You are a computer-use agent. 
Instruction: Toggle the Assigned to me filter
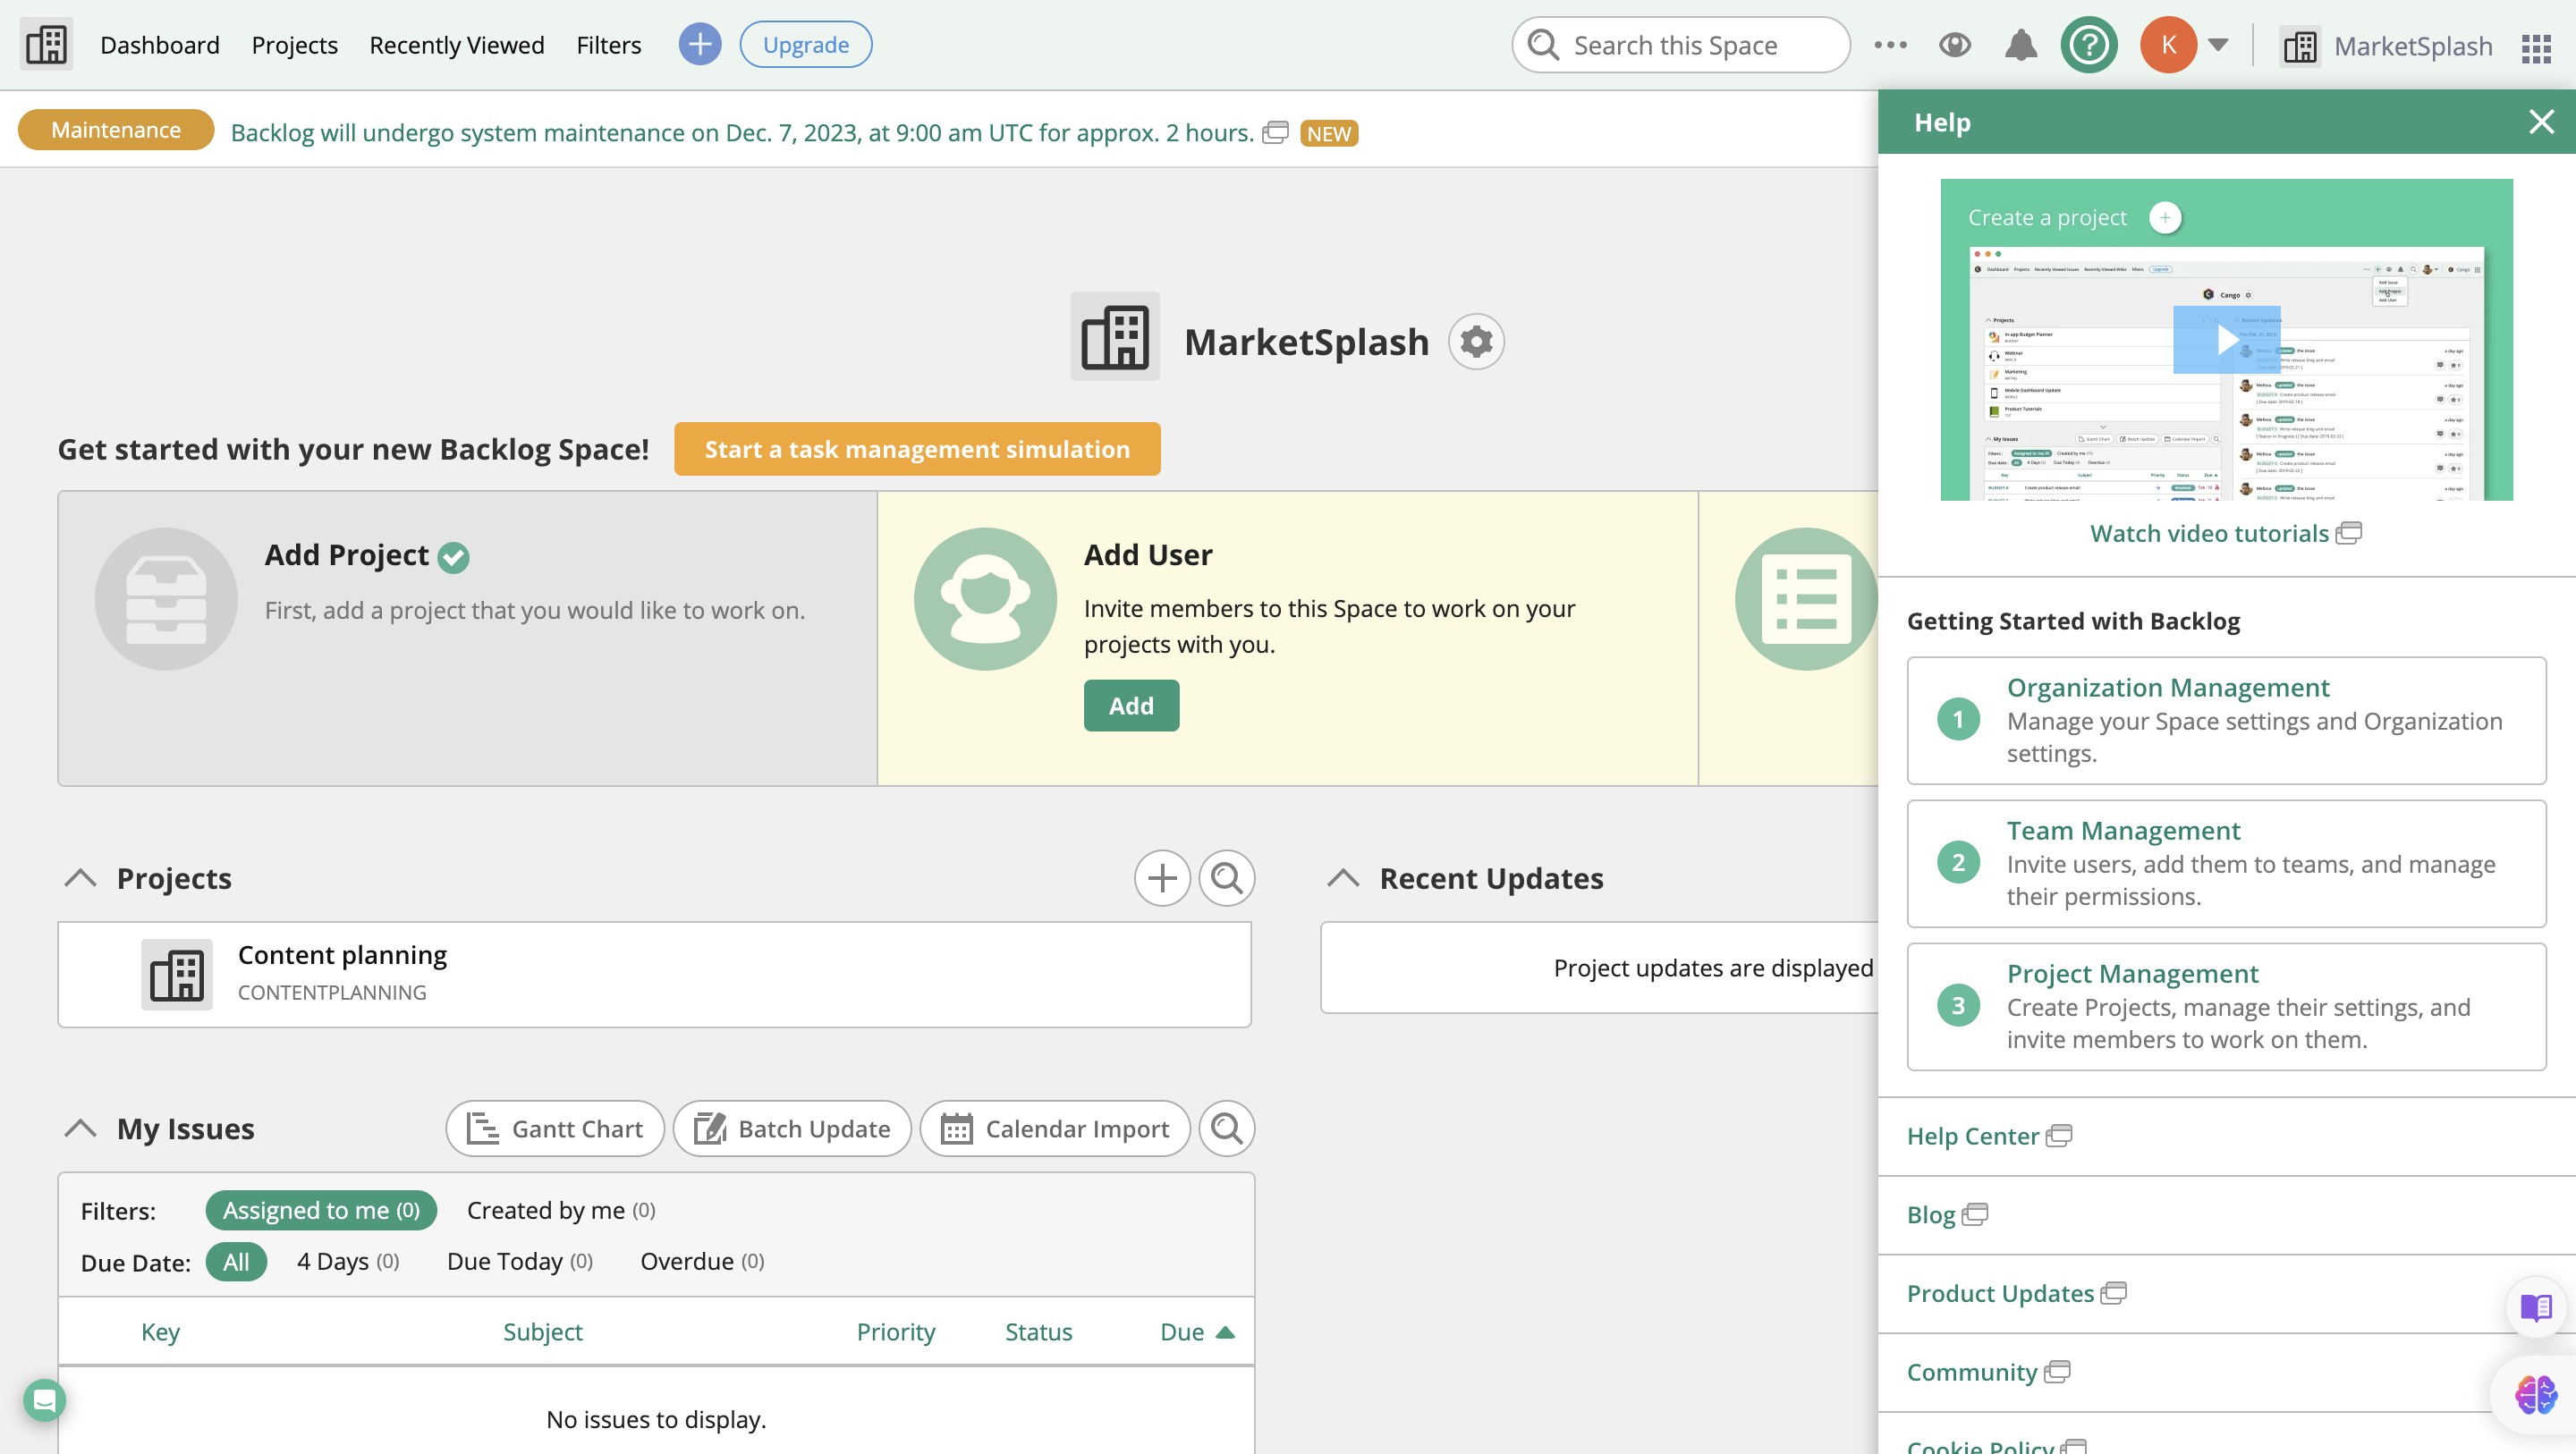pos(320,1210)
